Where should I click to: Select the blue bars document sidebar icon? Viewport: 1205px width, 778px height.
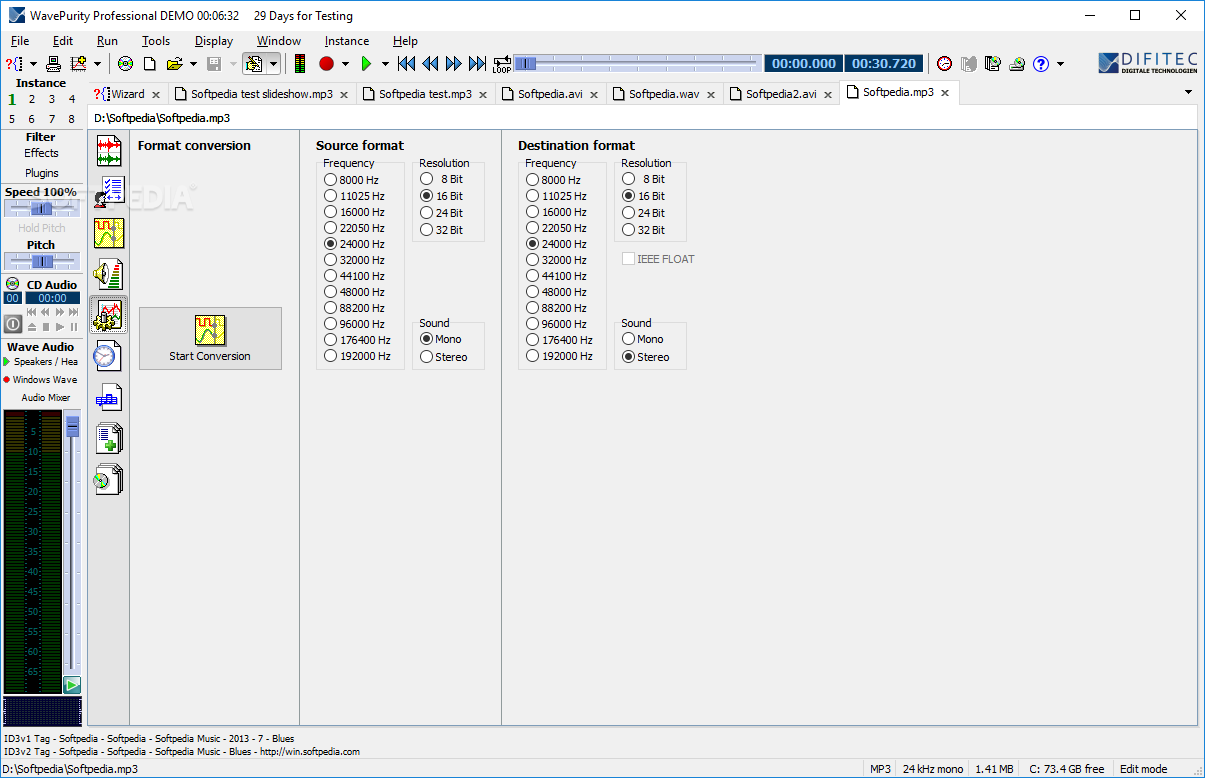(x=109, y=397)
